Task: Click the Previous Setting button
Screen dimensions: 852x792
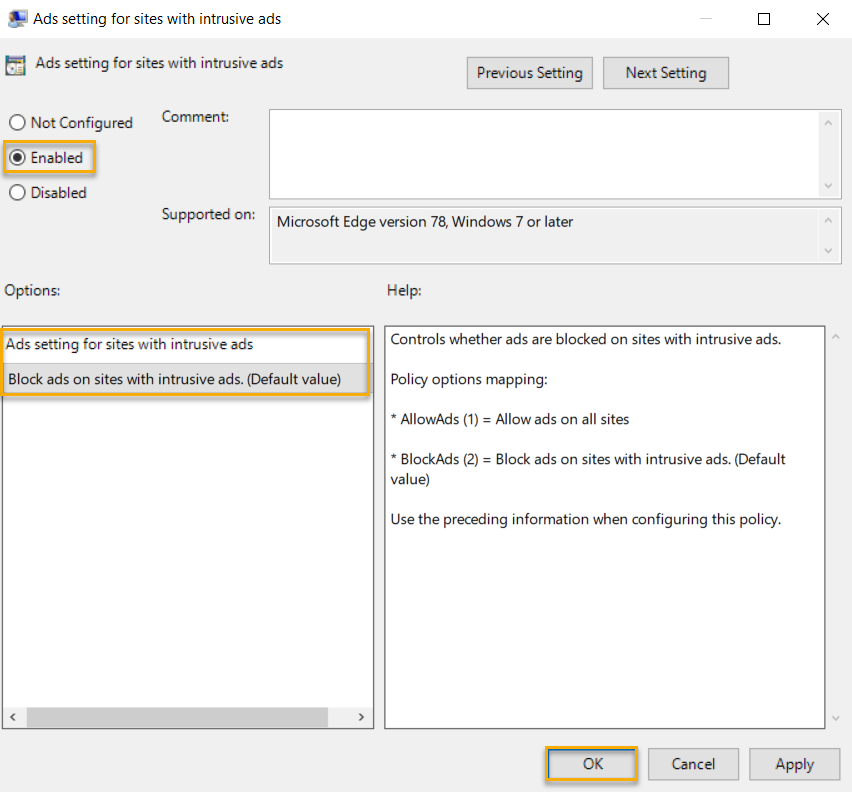Action: pos(529,72)
